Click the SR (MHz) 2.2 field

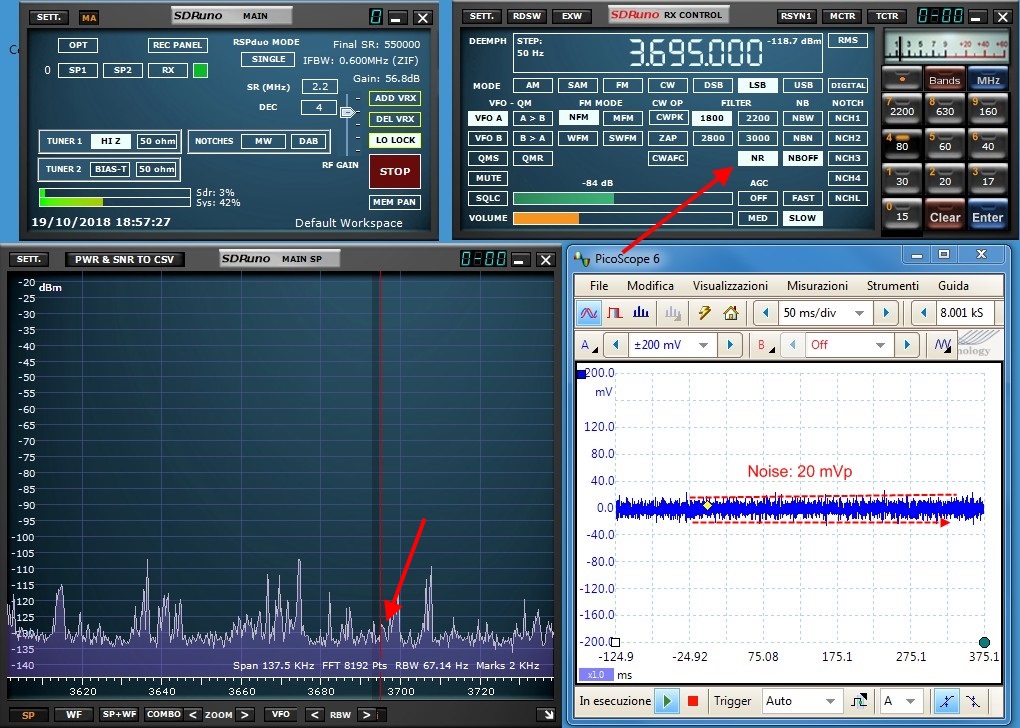point(319,87)
